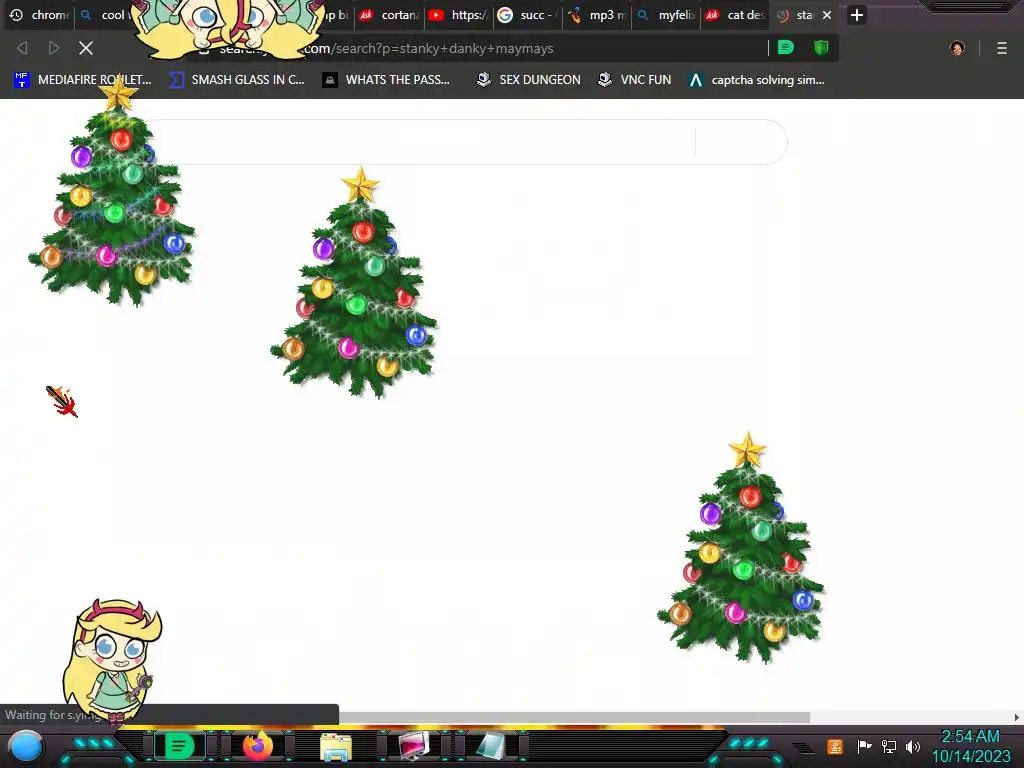Open File Explorer from the taskbar

click(336, 746)
